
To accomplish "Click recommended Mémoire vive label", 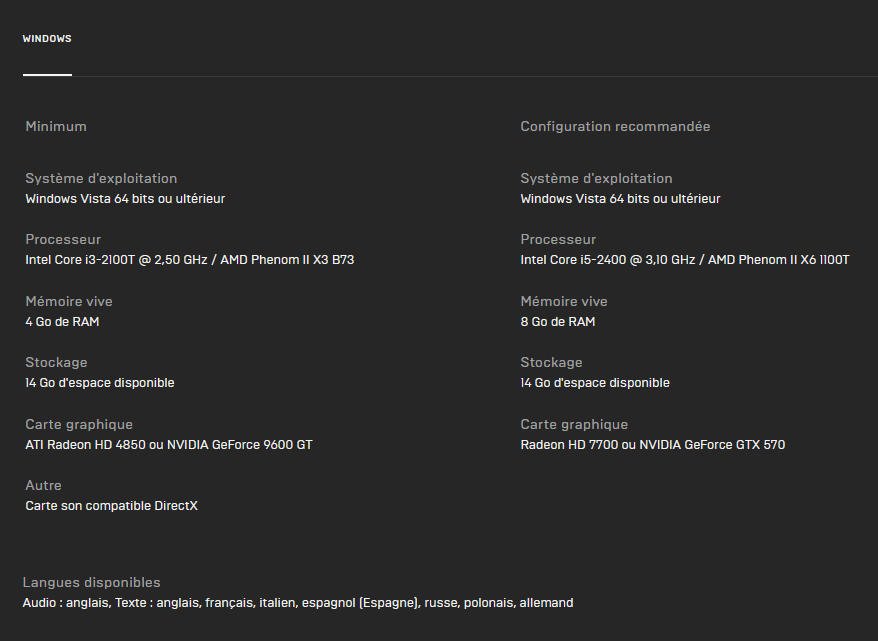I will tap(564, 301).
